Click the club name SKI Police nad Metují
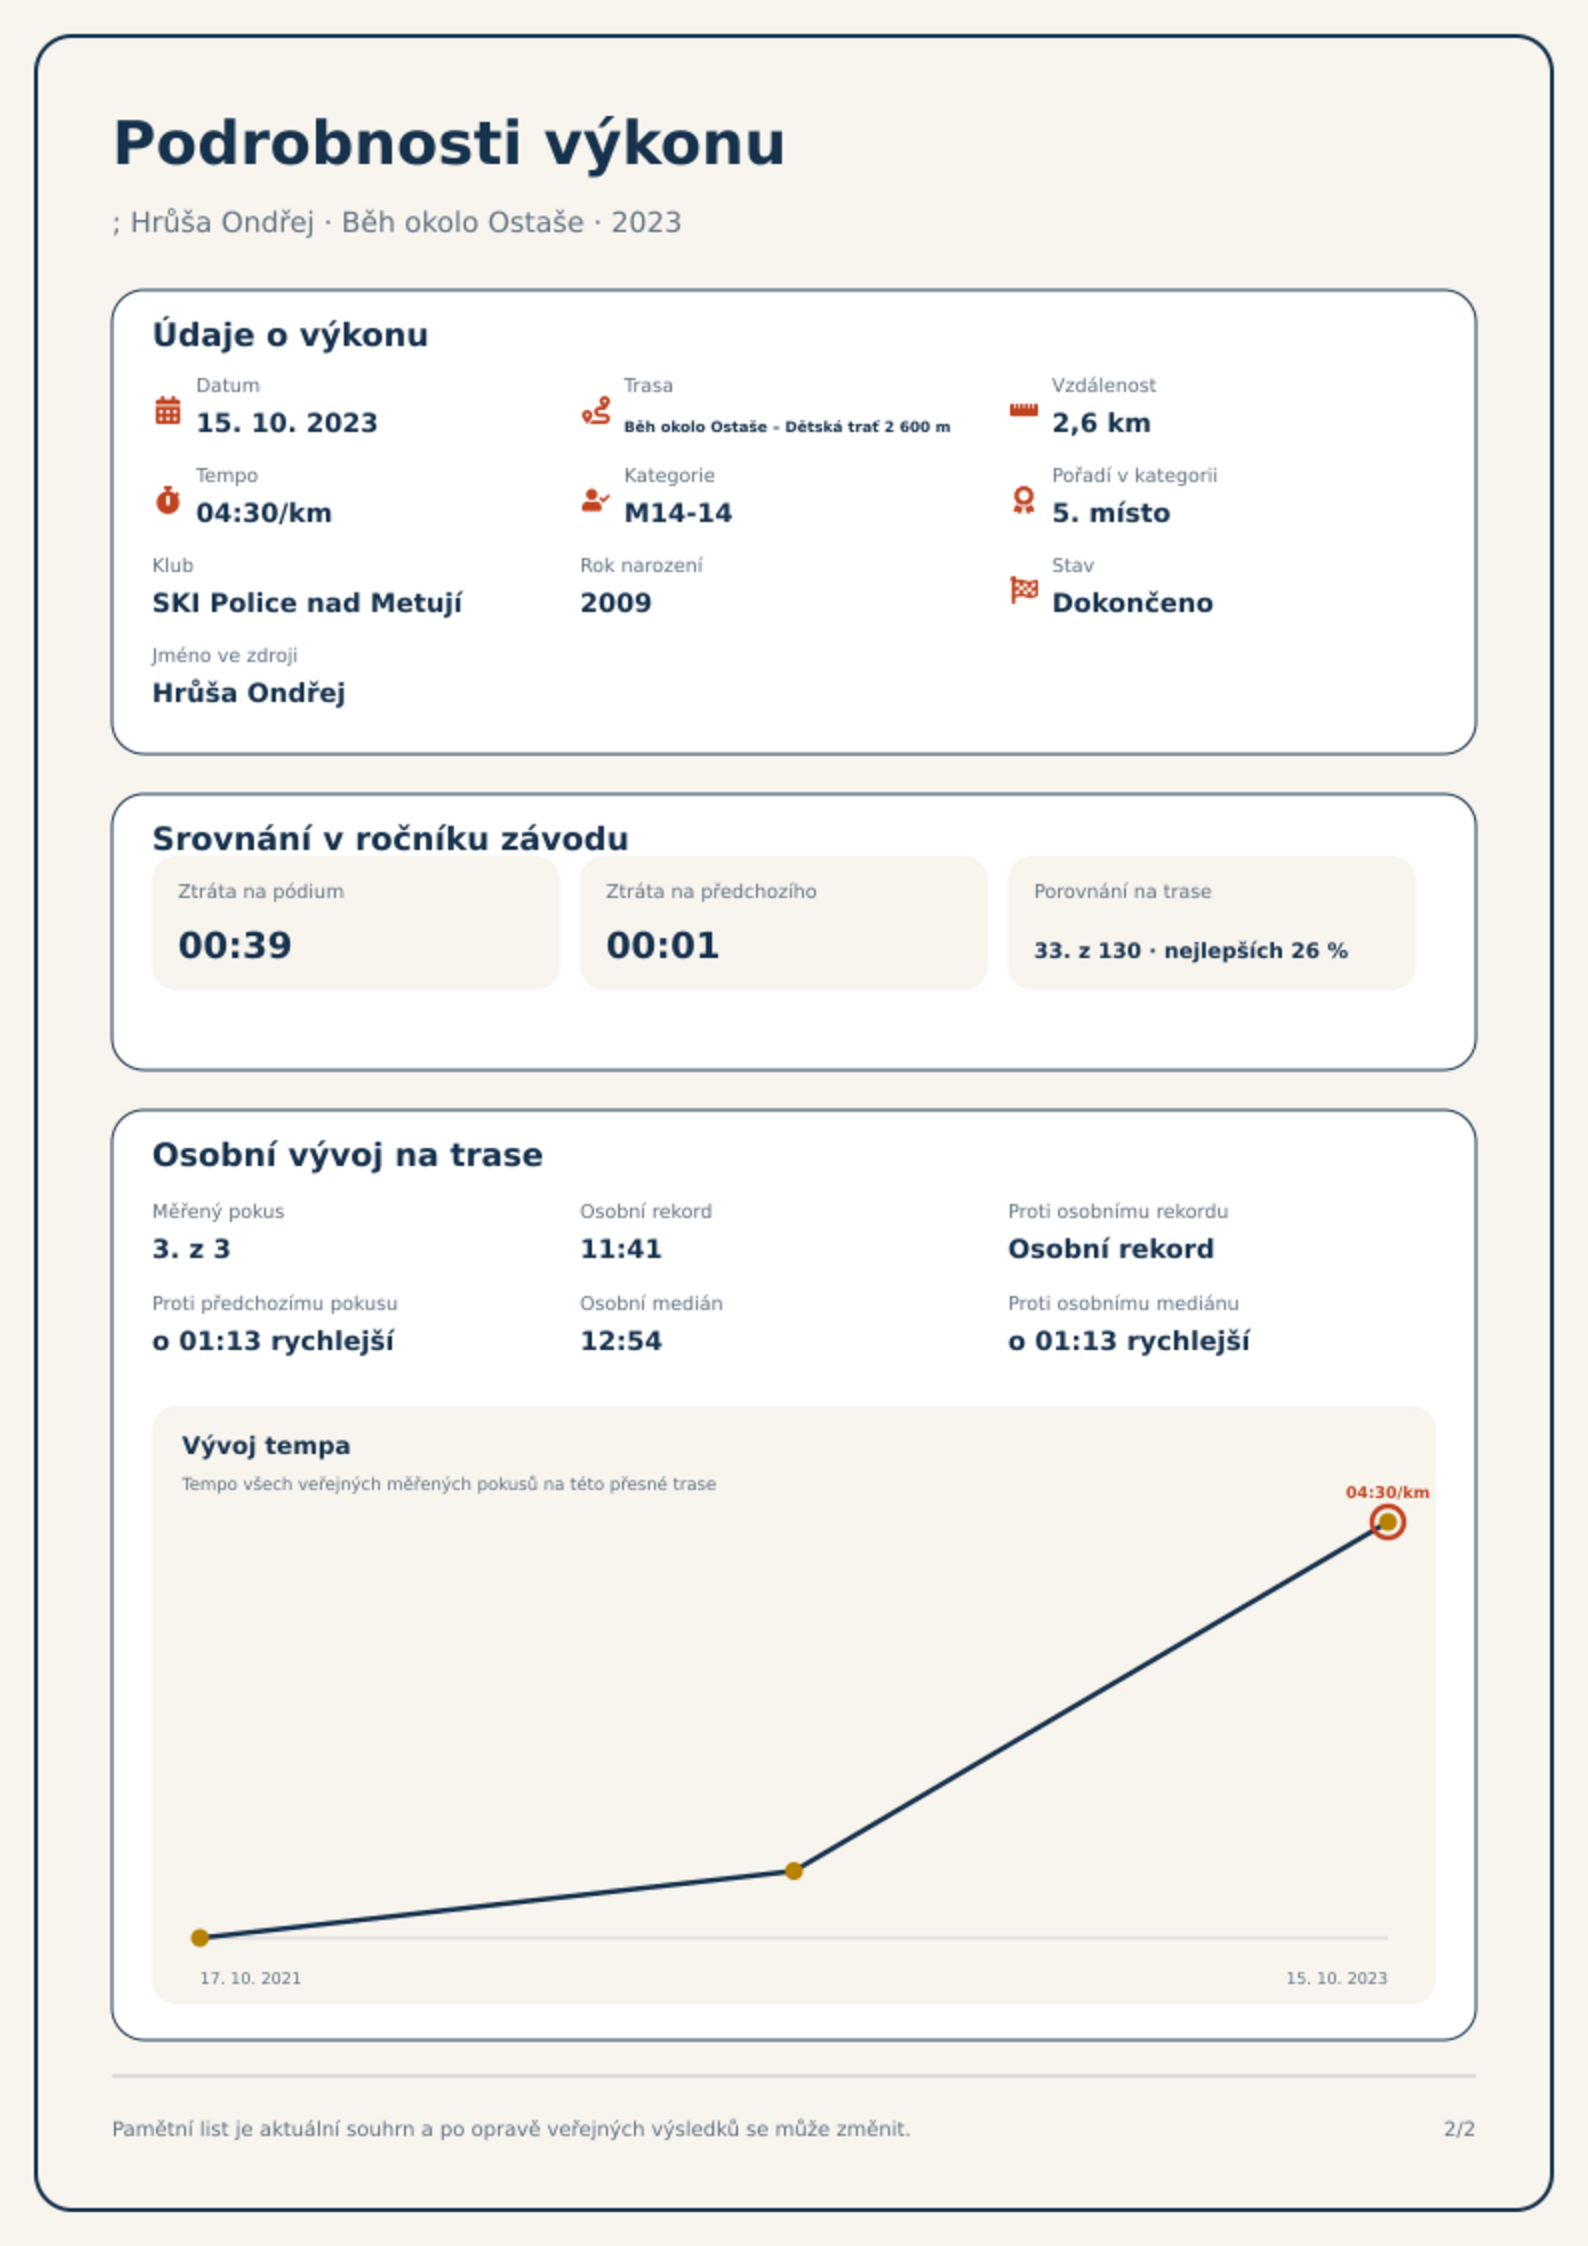The height and width of the screenshot is (2246, 1588). click(x=307, y=603)
